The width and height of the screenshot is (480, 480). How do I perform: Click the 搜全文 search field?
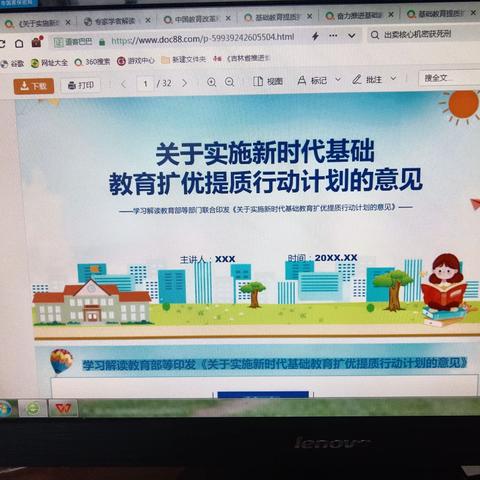pos(449,78)
